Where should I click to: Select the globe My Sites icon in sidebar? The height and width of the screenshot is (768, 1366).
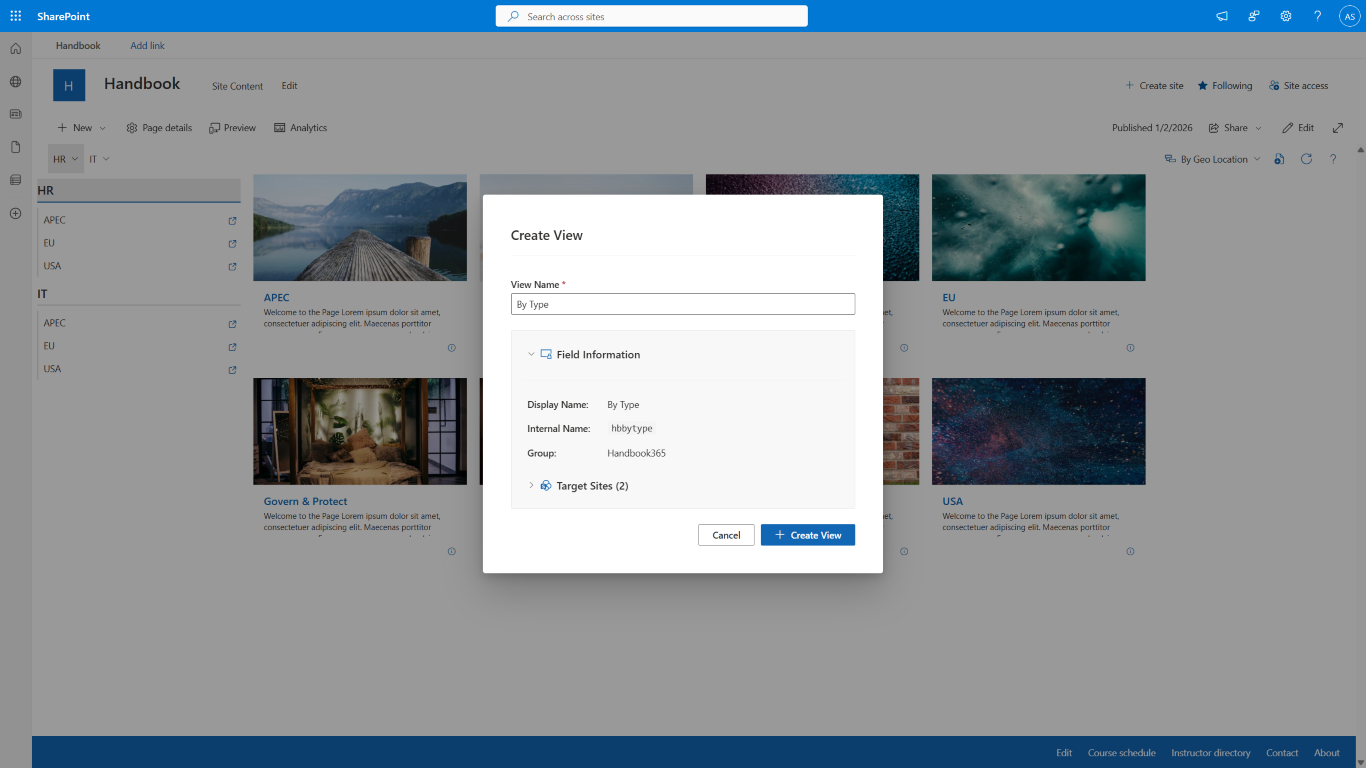15,82
